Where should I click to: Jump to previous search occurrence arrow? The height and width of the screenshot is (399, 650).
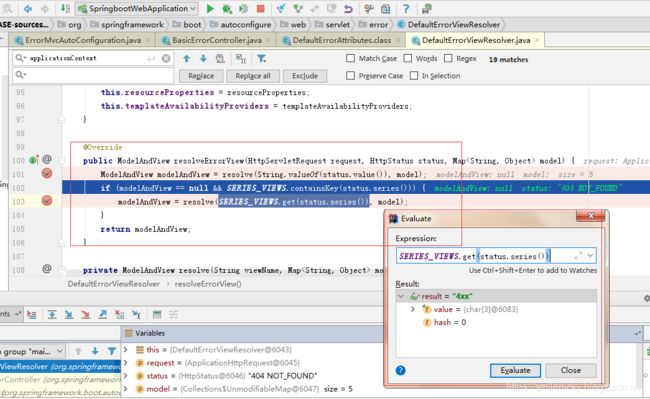187,58
